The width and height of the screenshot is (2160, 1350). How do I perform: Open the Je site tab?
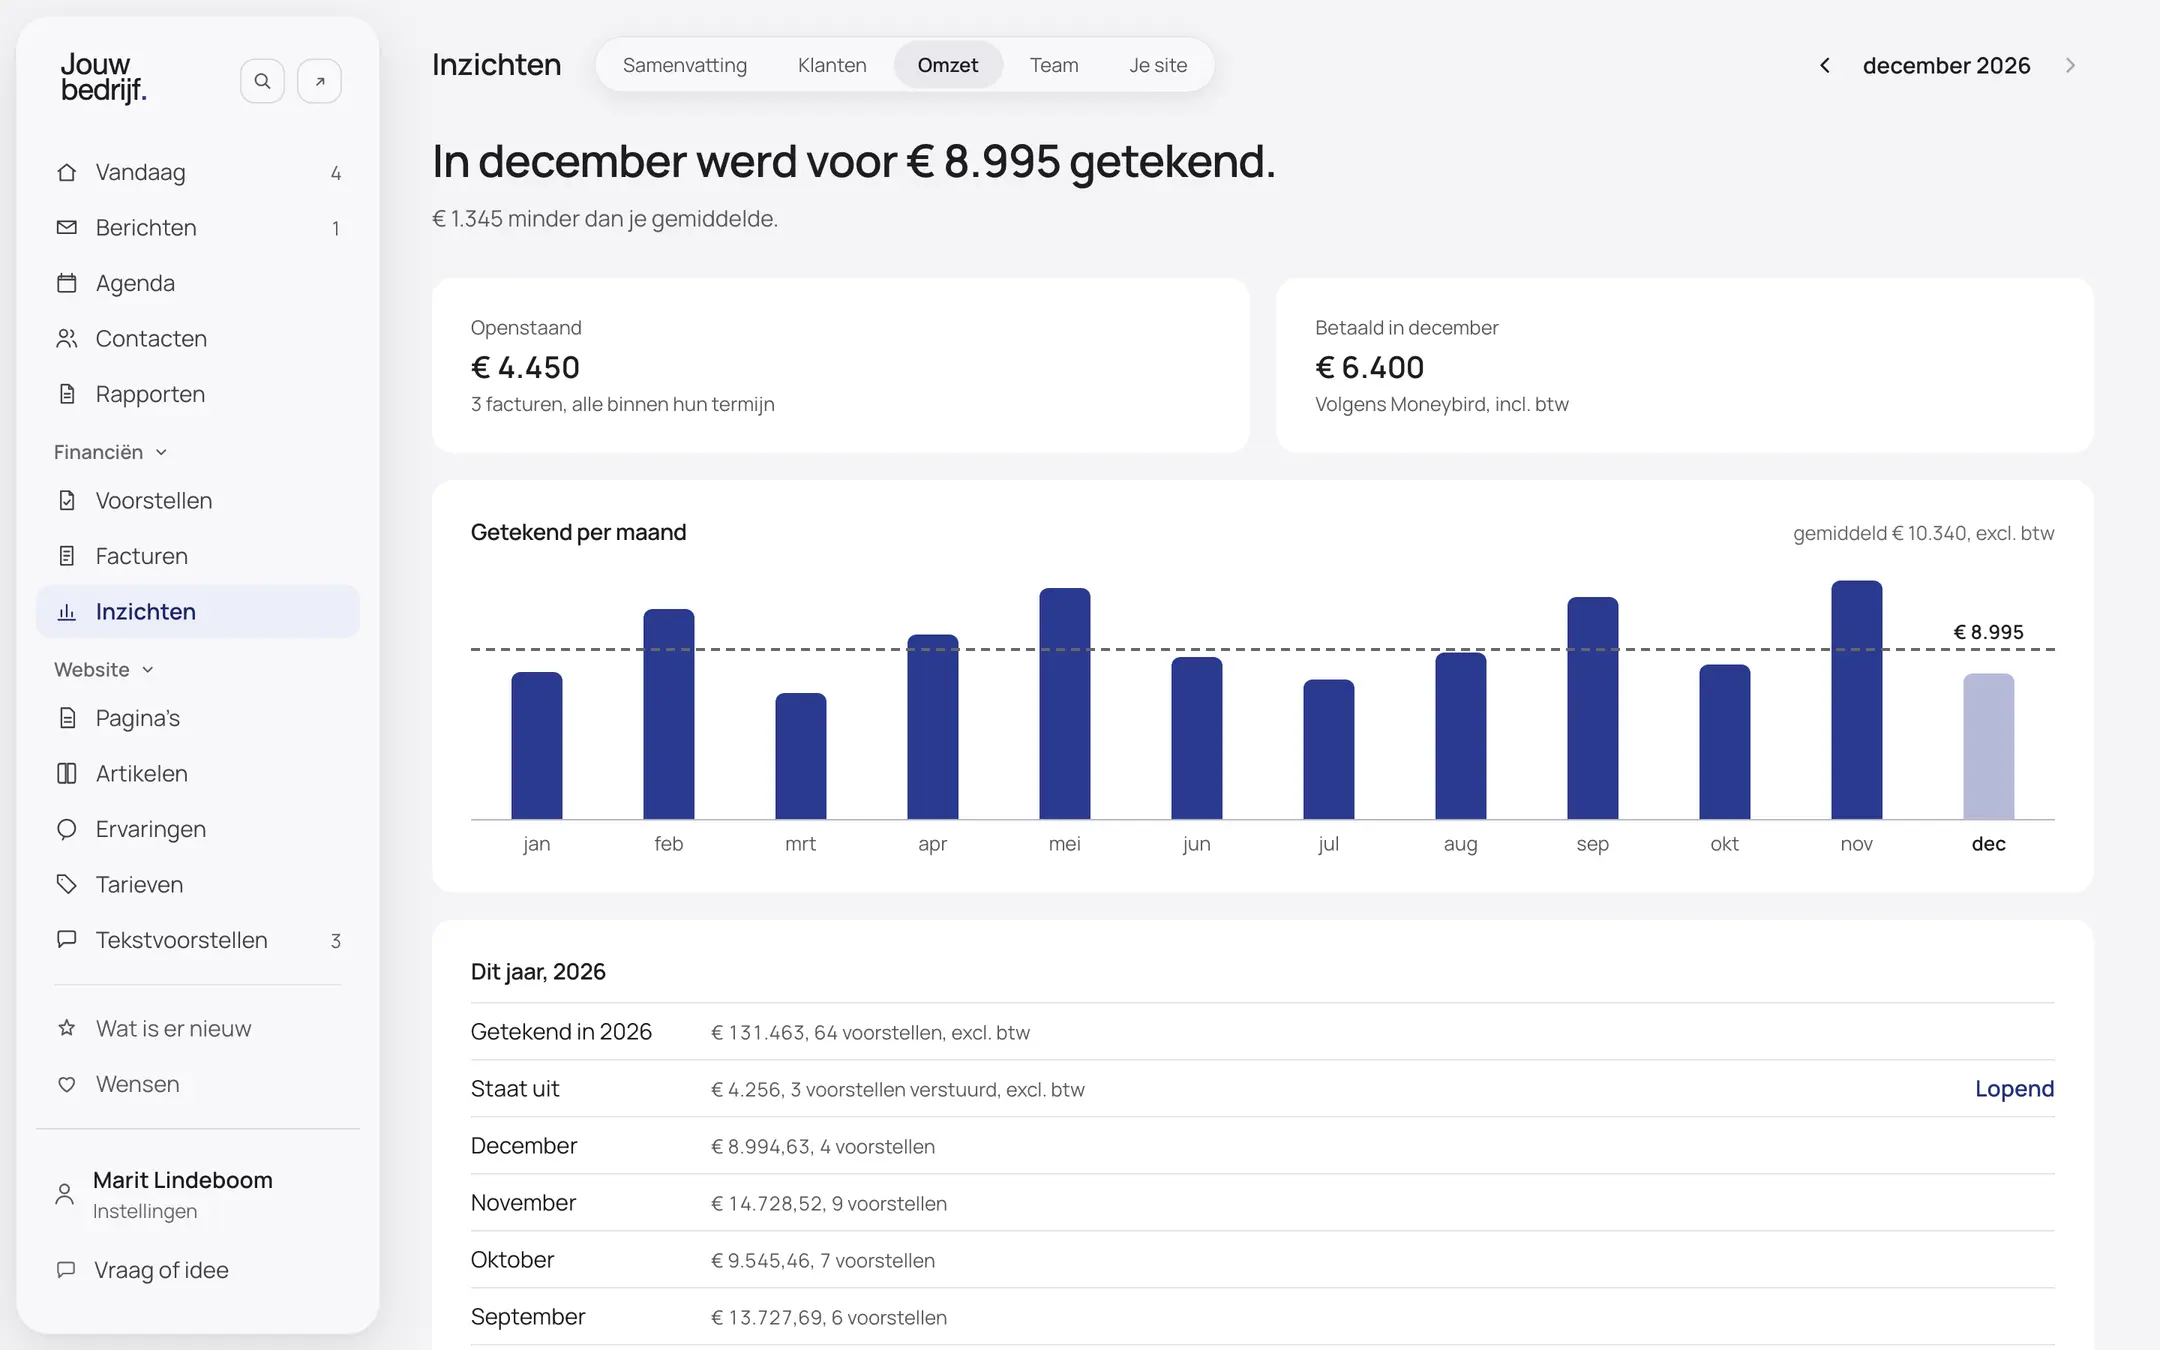1158,65
